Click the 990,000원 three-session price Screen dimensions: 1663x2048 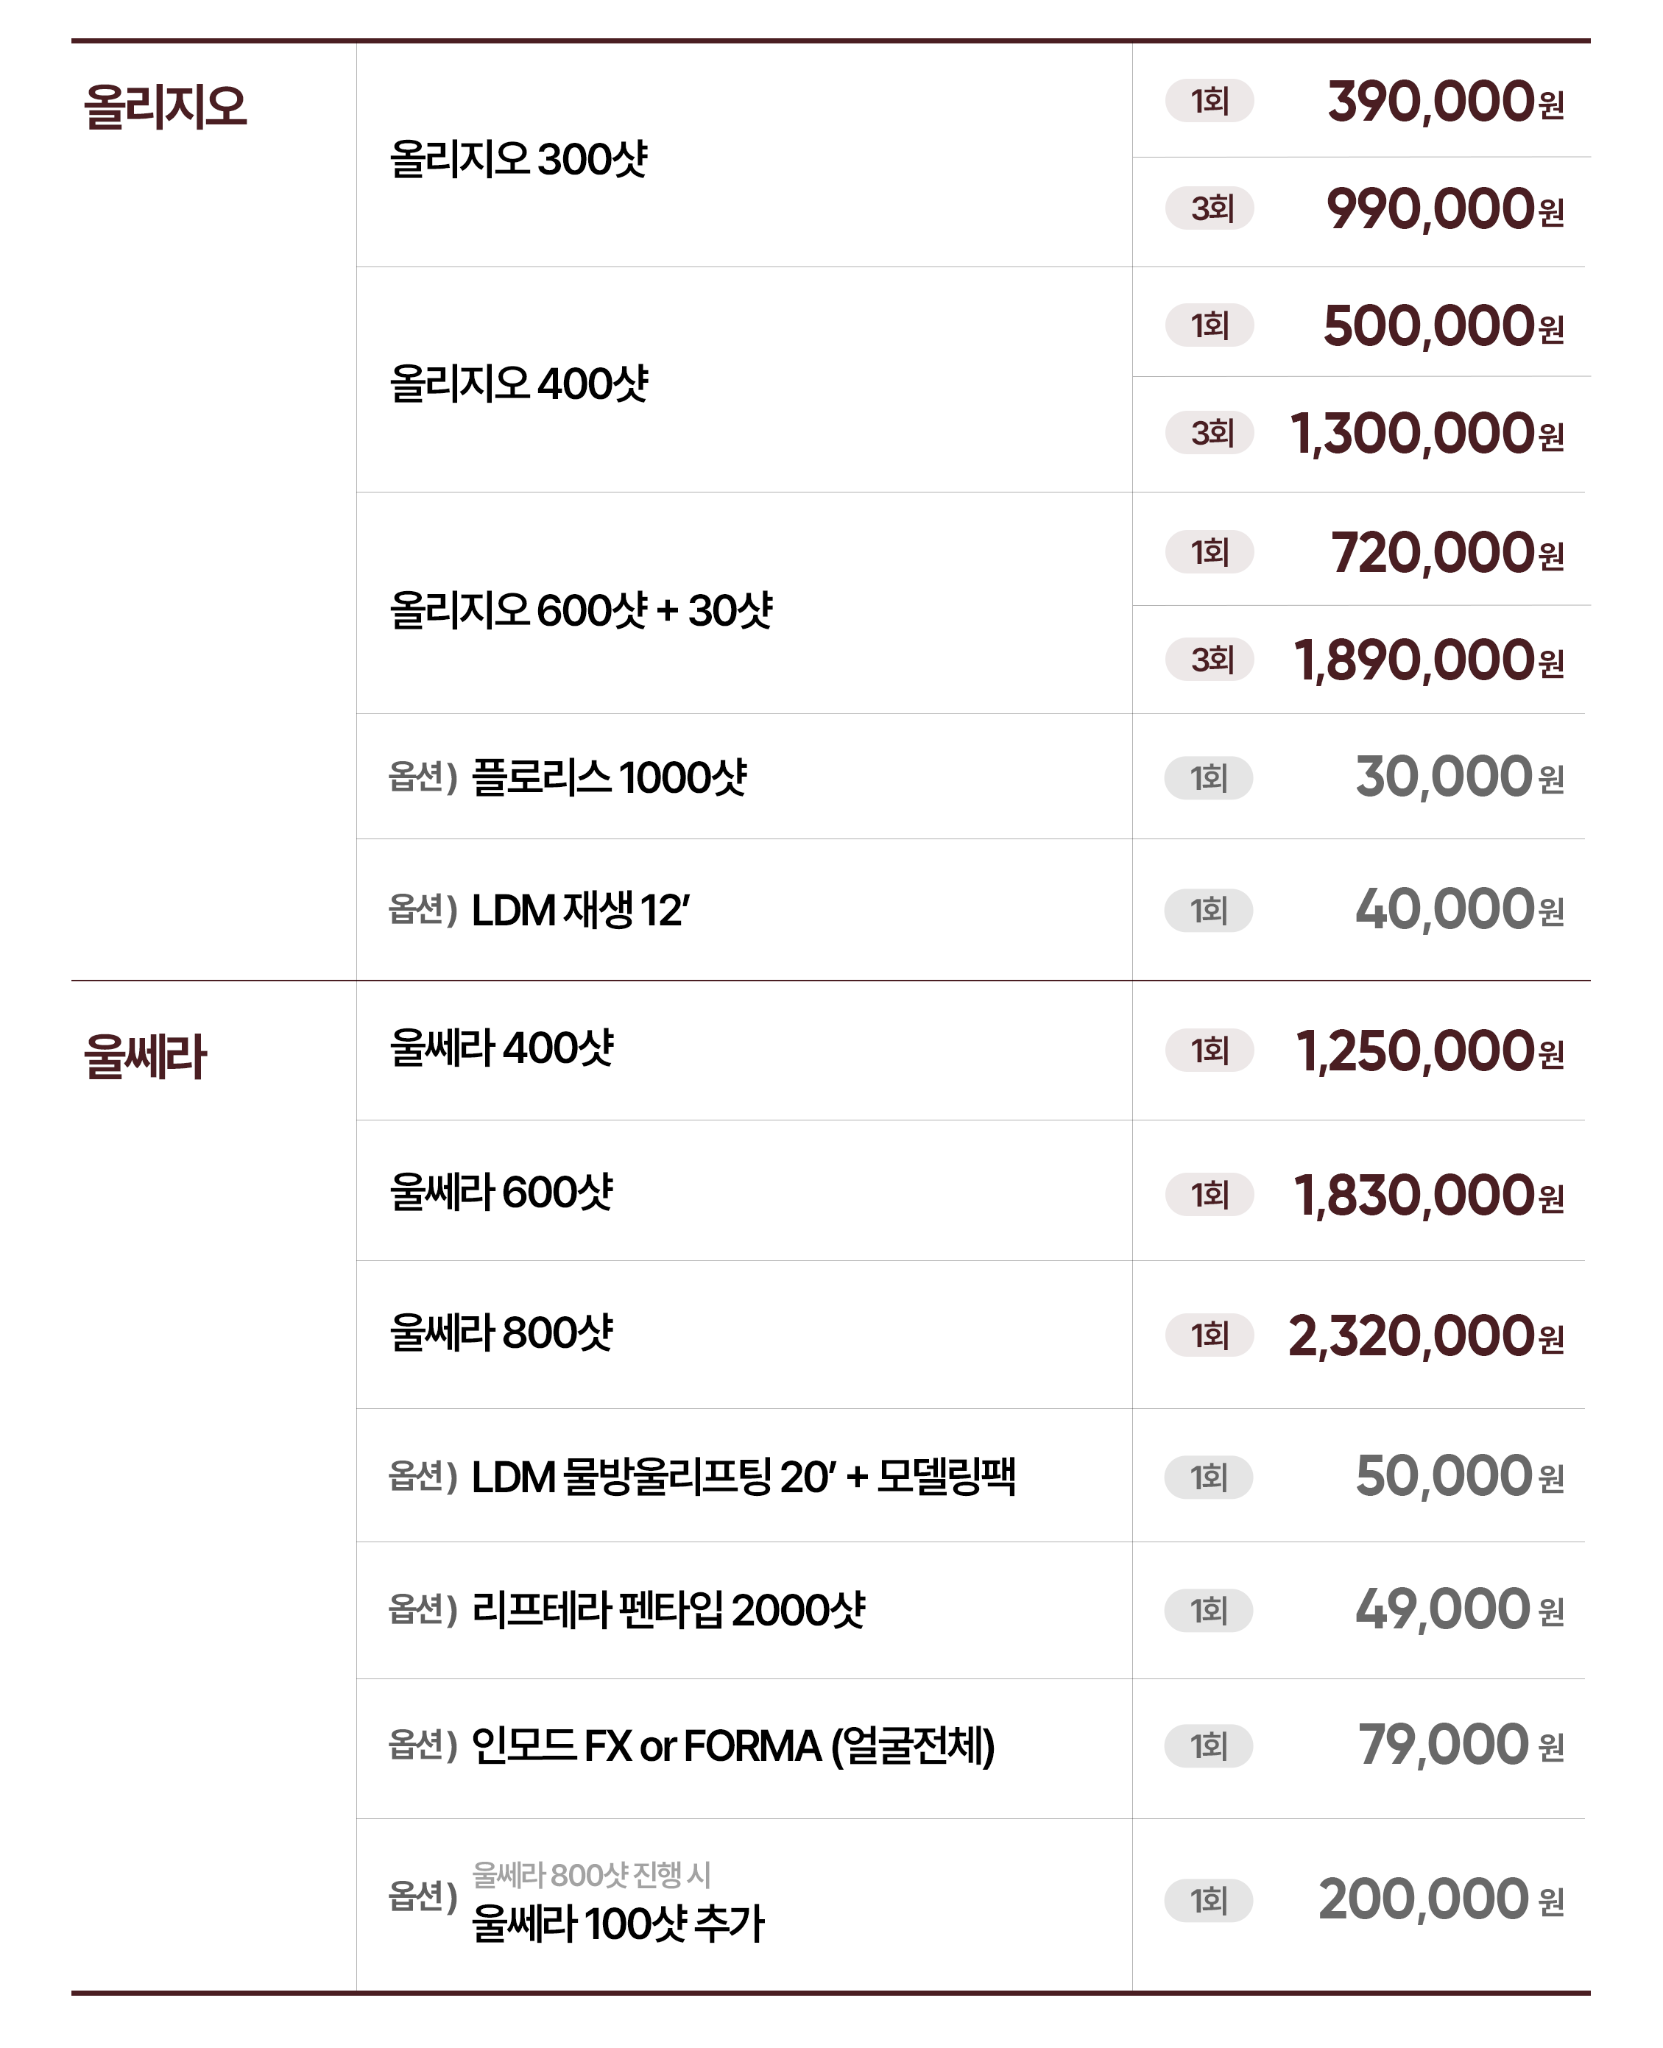[x=1444, y=209]
